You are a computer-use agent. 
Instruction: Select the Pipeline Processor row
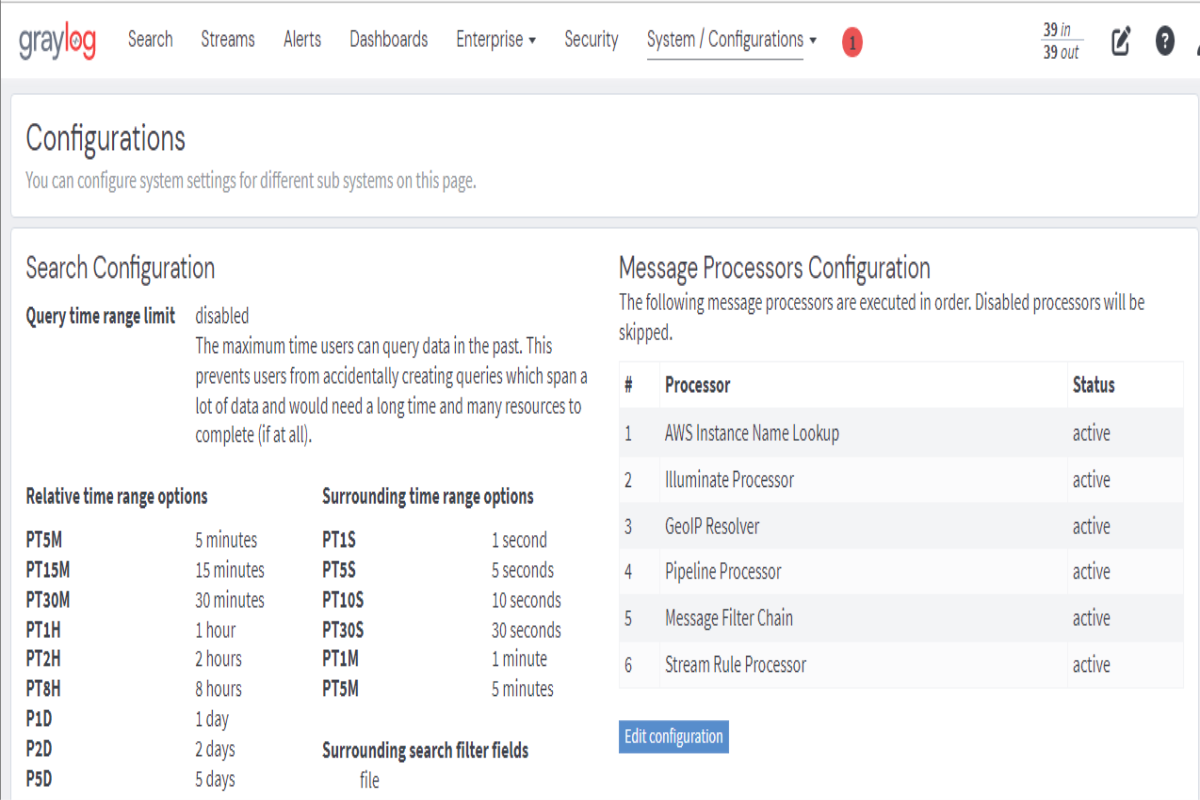pyautogui.click(x=901, y=572)
